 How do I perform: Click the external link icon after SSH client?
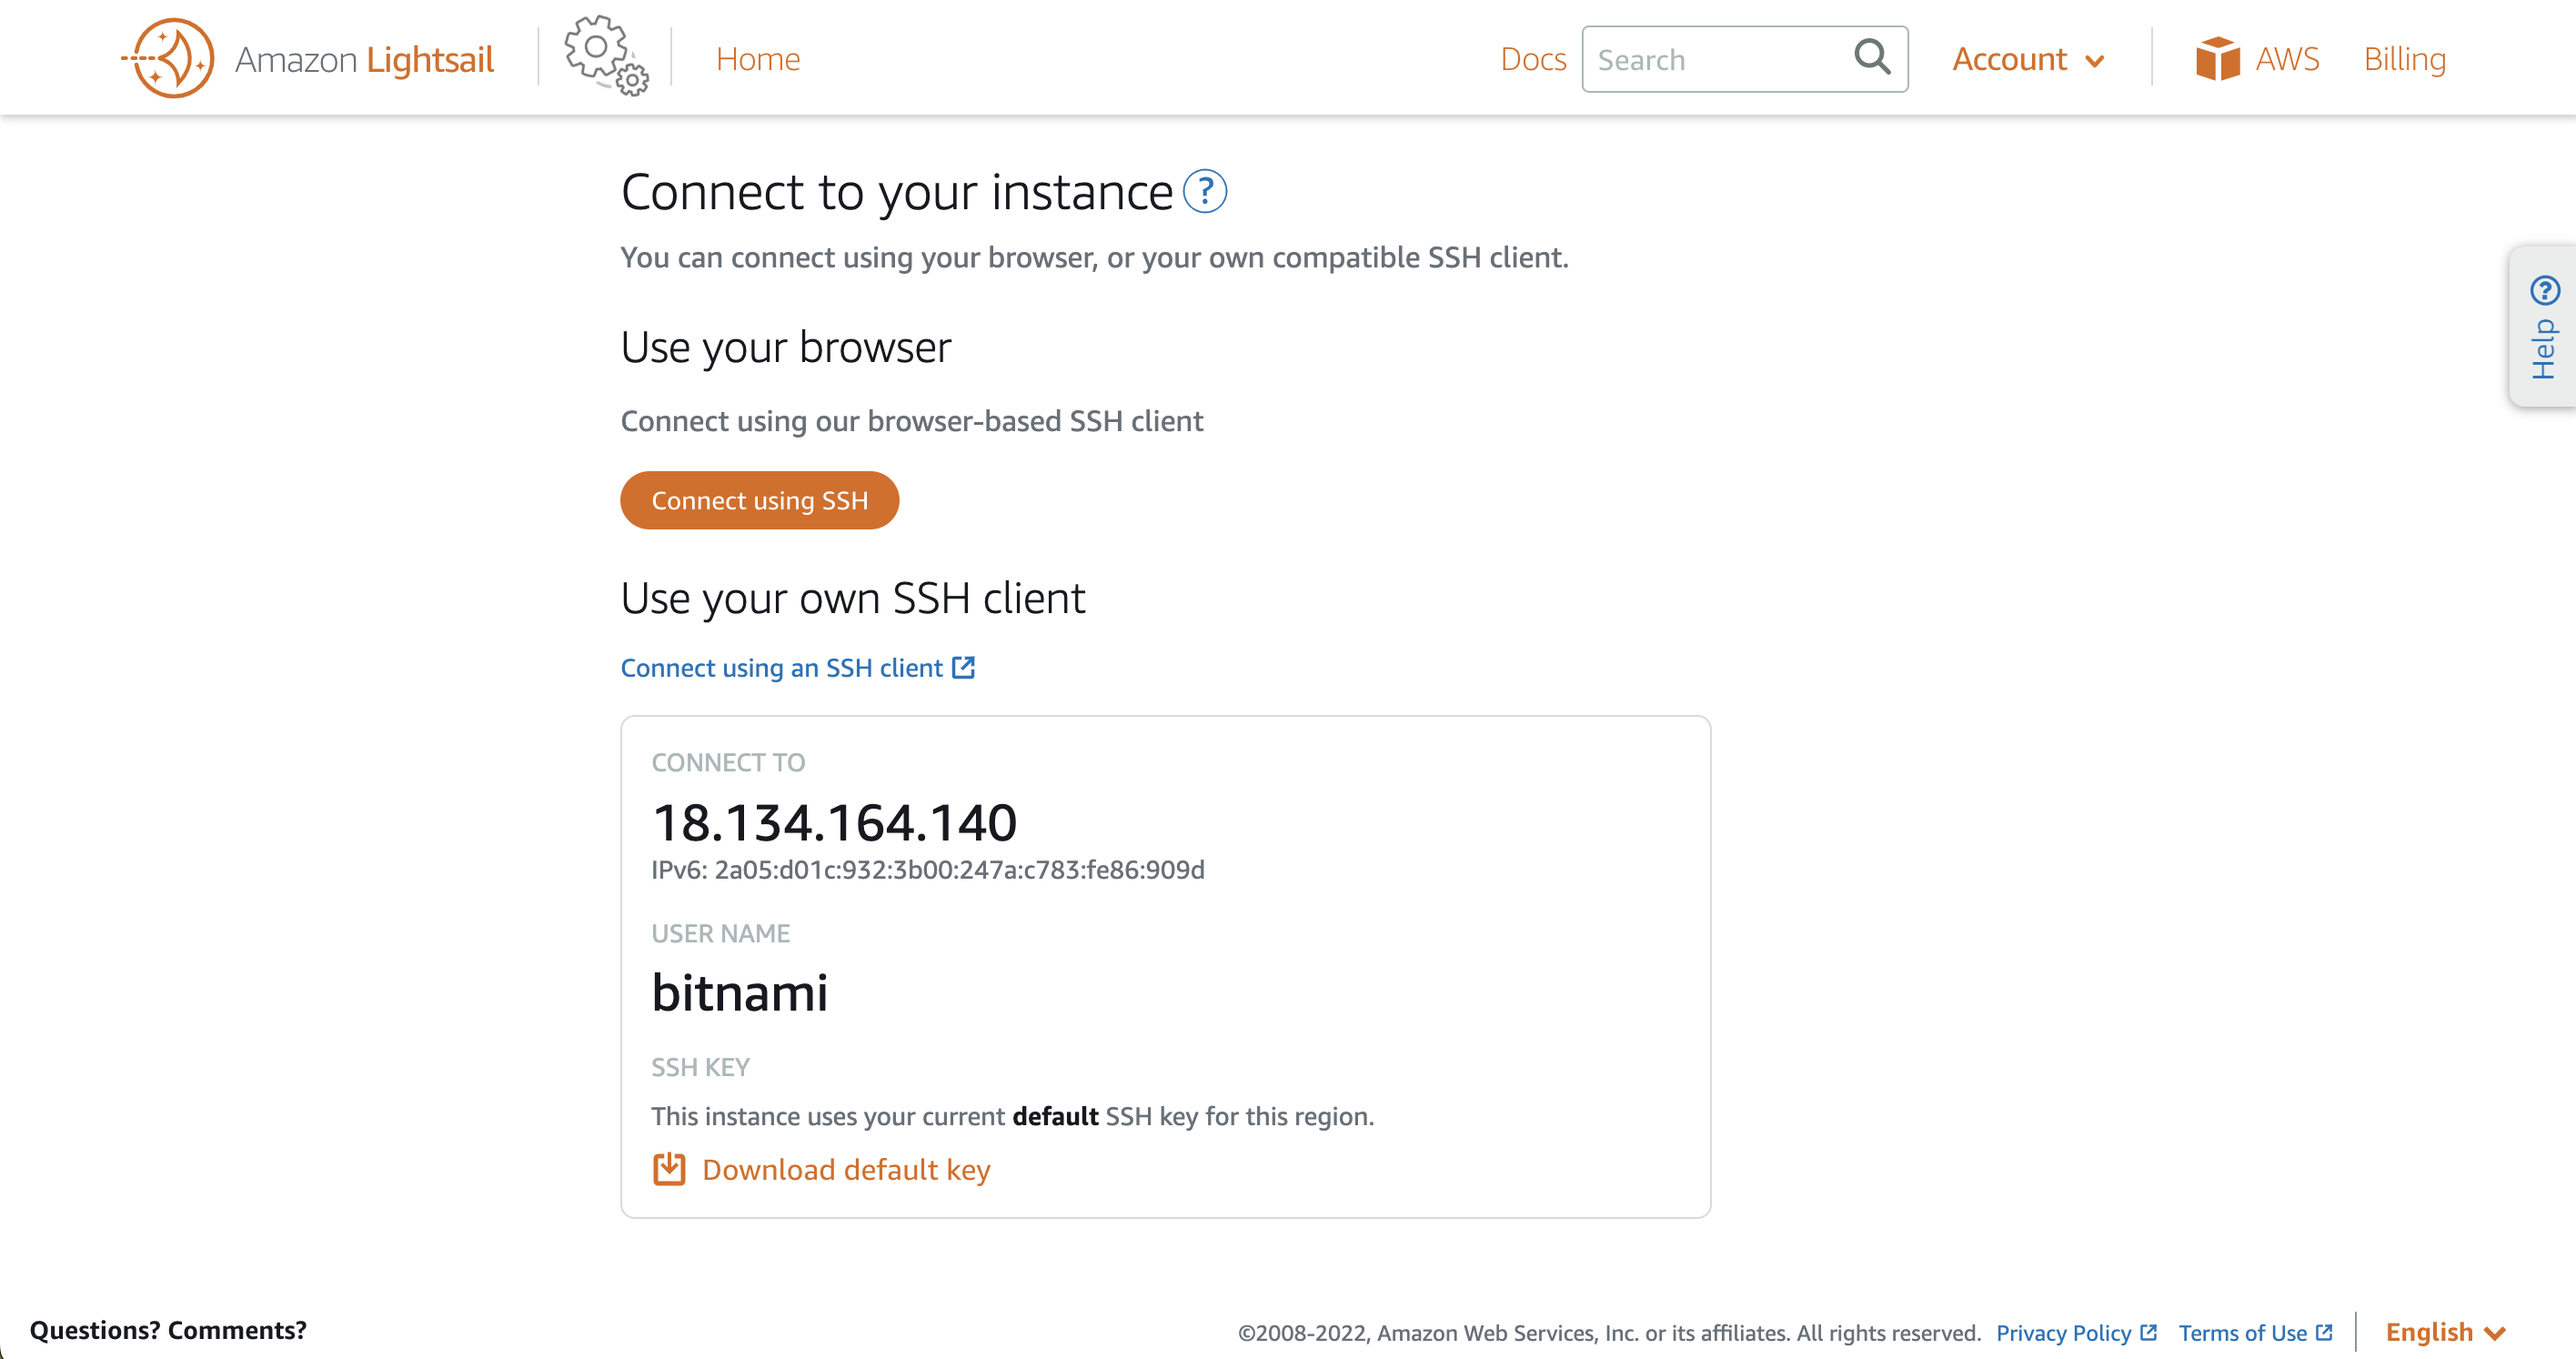click(x=963, y=667)
